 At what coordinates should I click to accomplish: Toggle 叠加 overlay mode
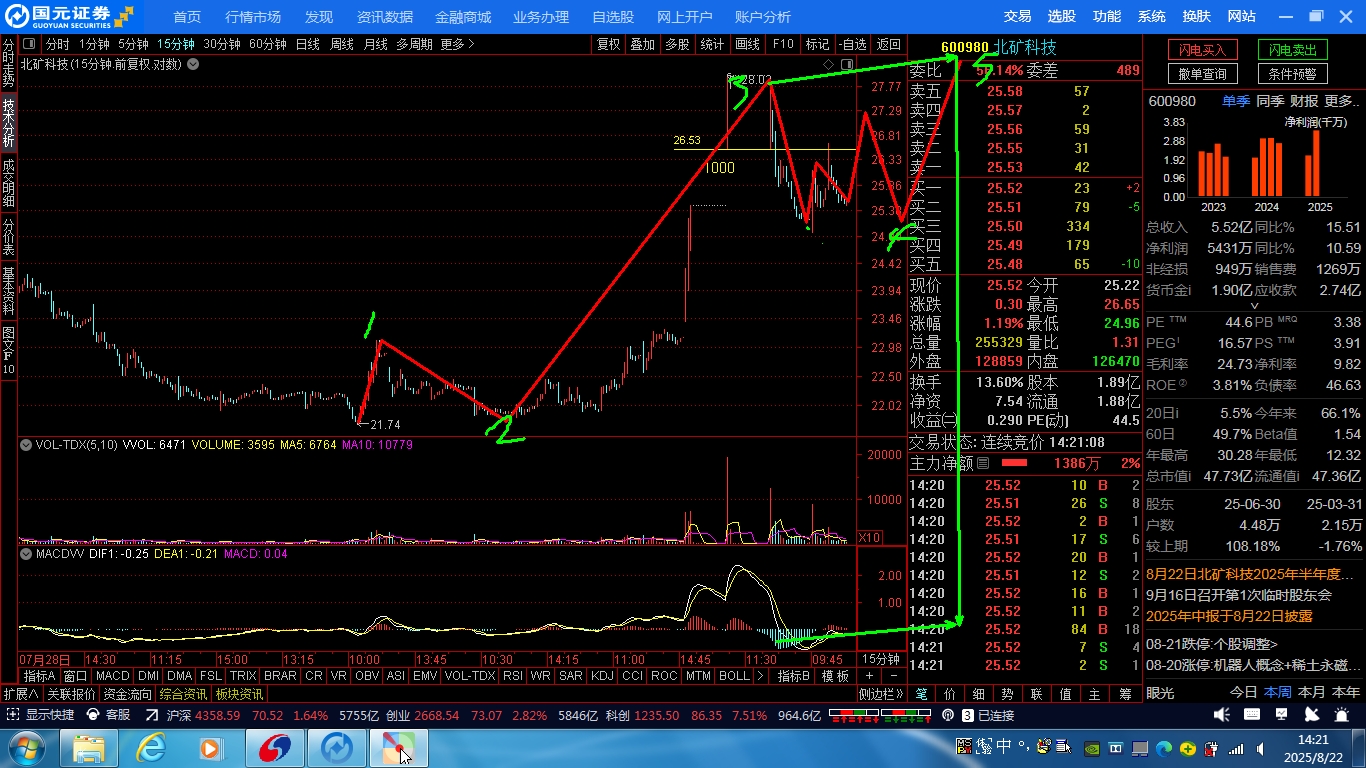pos(643,44)
